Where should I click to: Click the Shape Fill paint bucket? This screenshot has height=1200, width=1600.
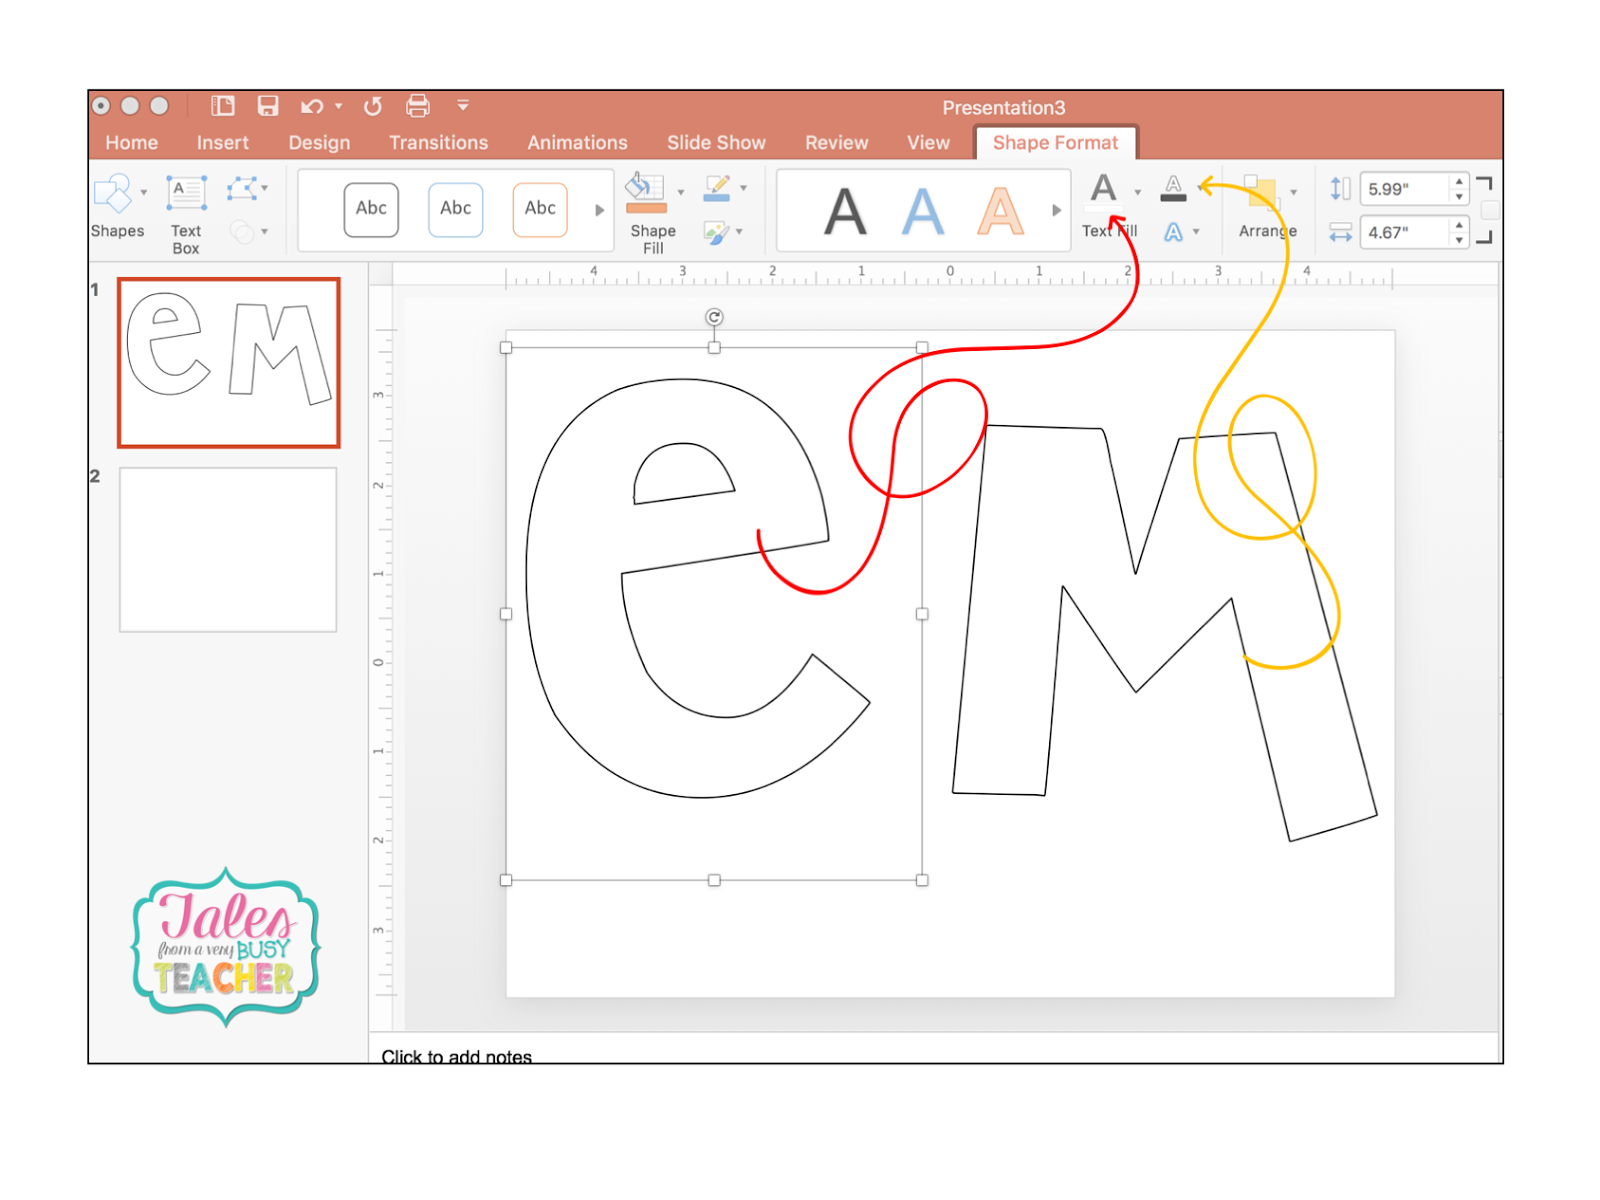[x=645, y=194]
